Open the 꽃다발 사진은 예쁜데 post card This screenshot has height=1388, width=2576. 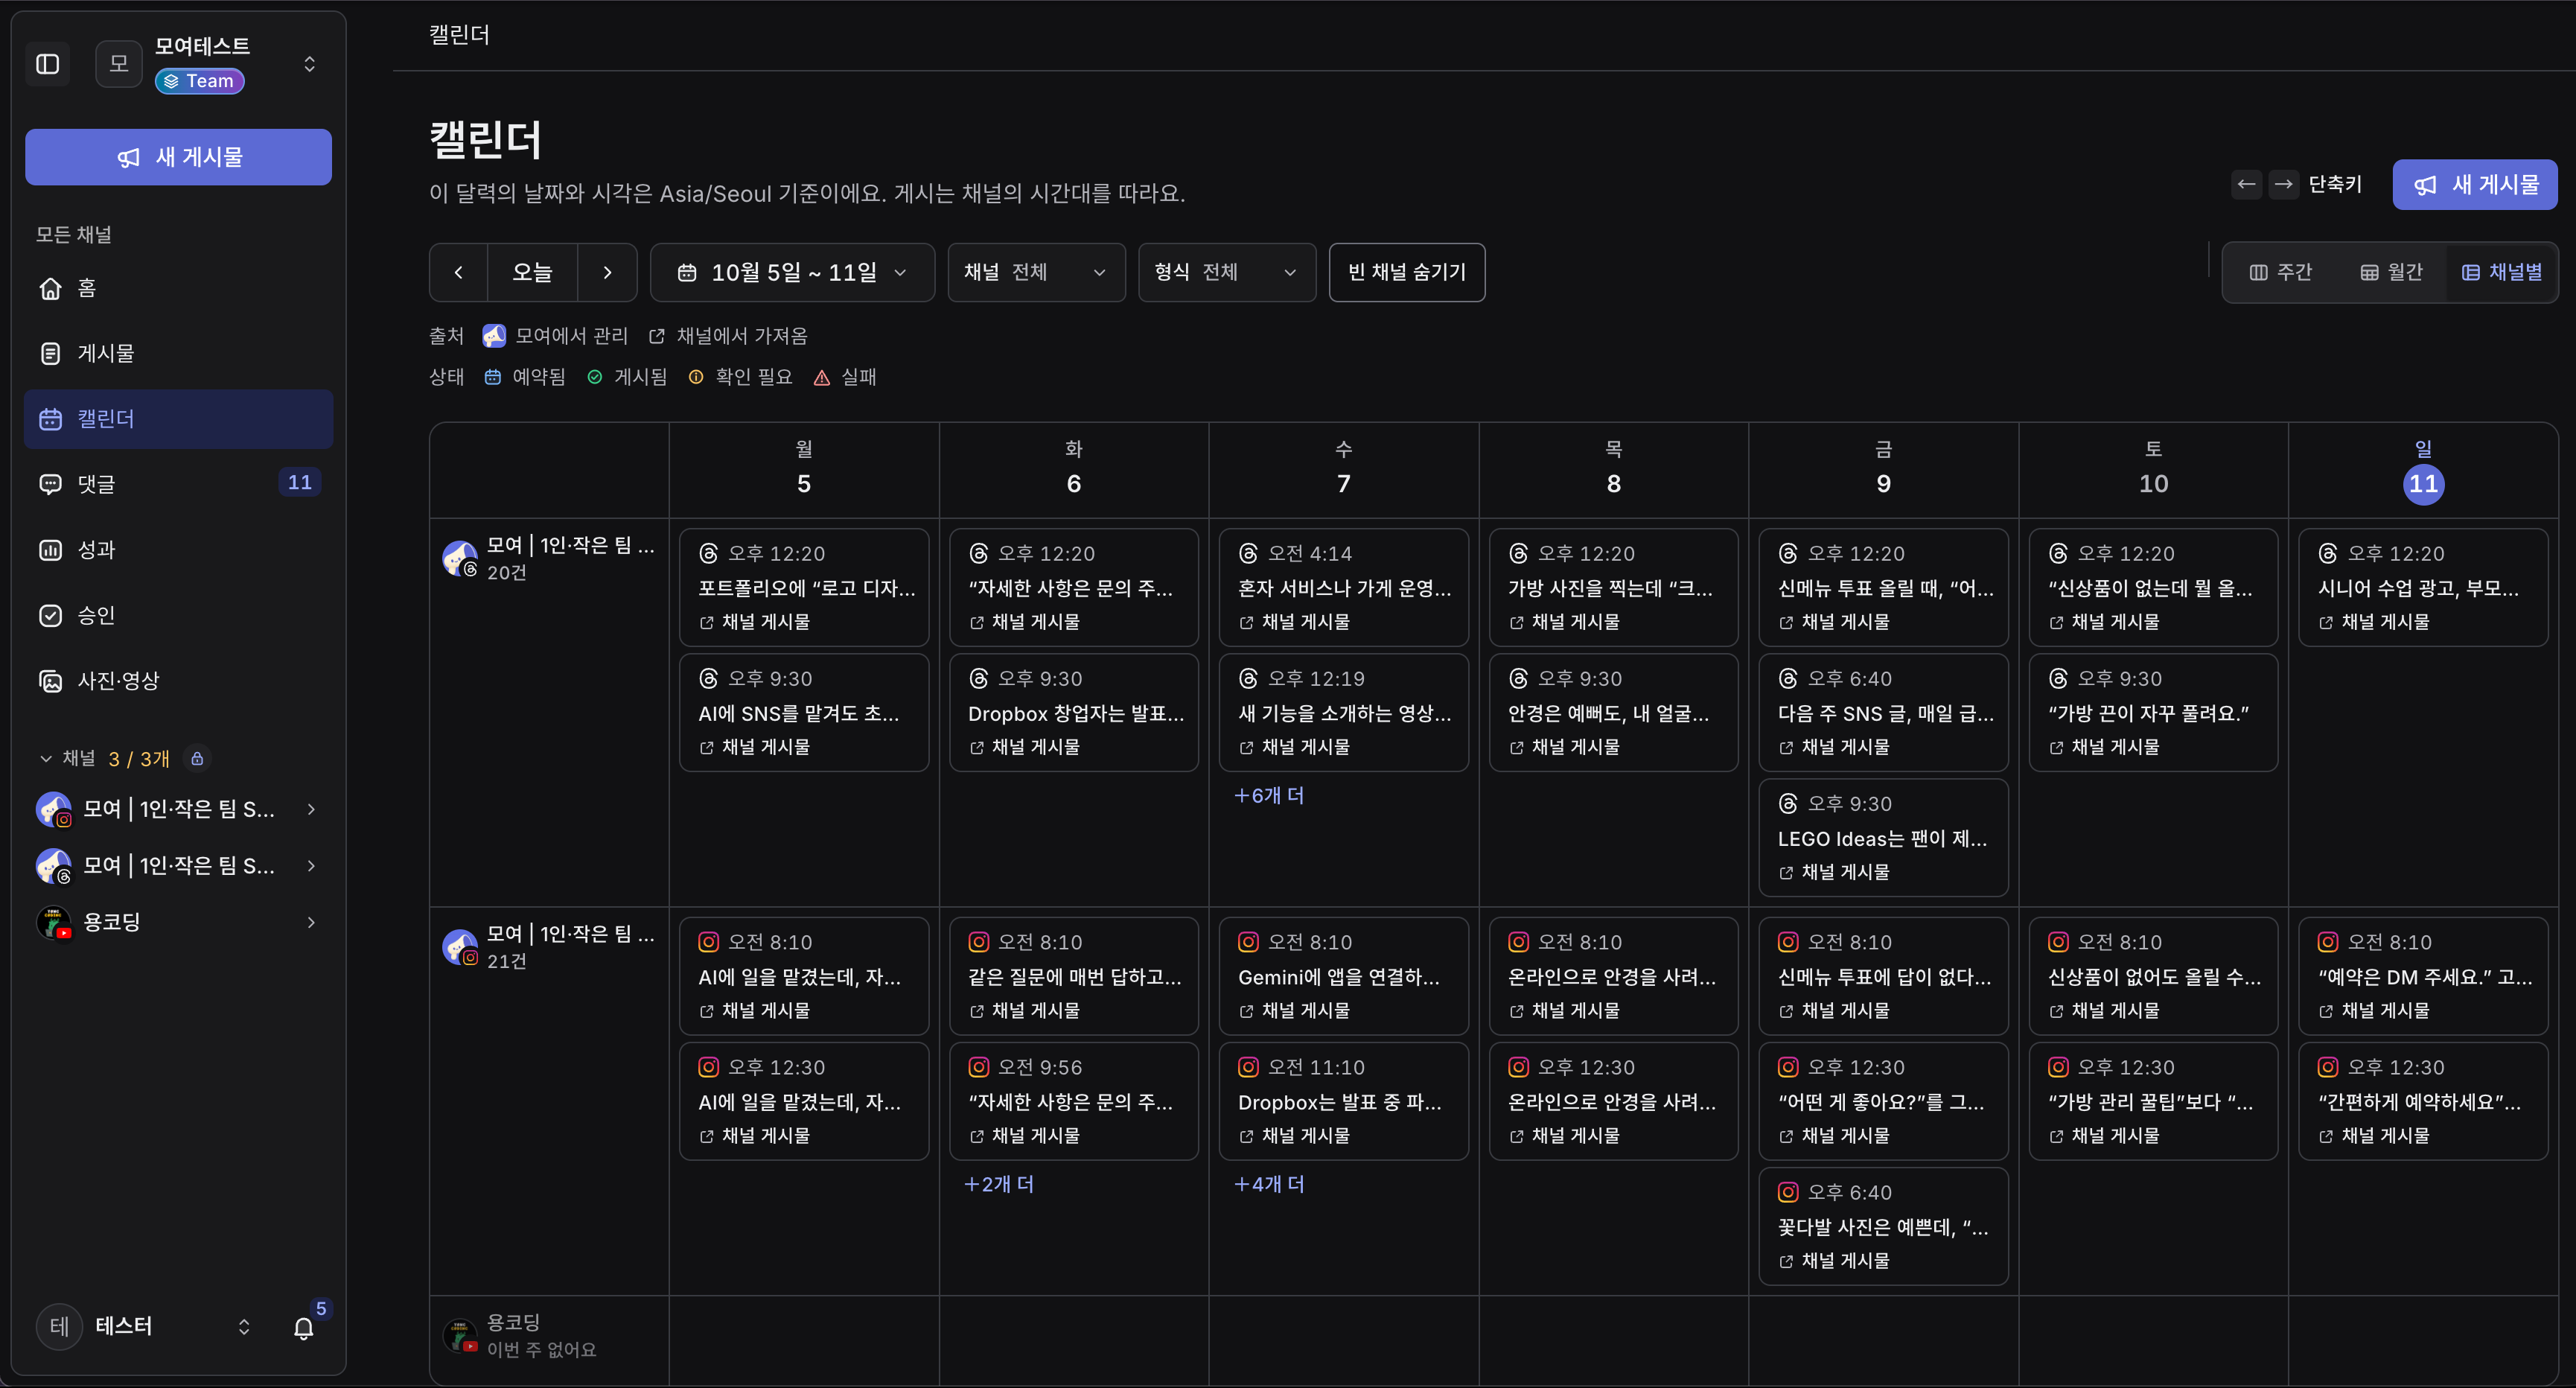pyautogui.click(x=1883, y=1227)
